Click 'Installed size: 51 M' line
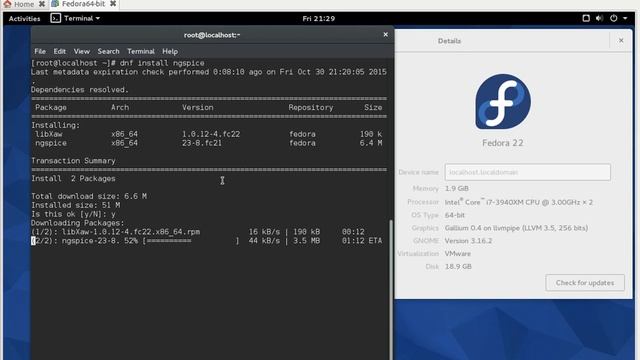 (x=76, y=205)
